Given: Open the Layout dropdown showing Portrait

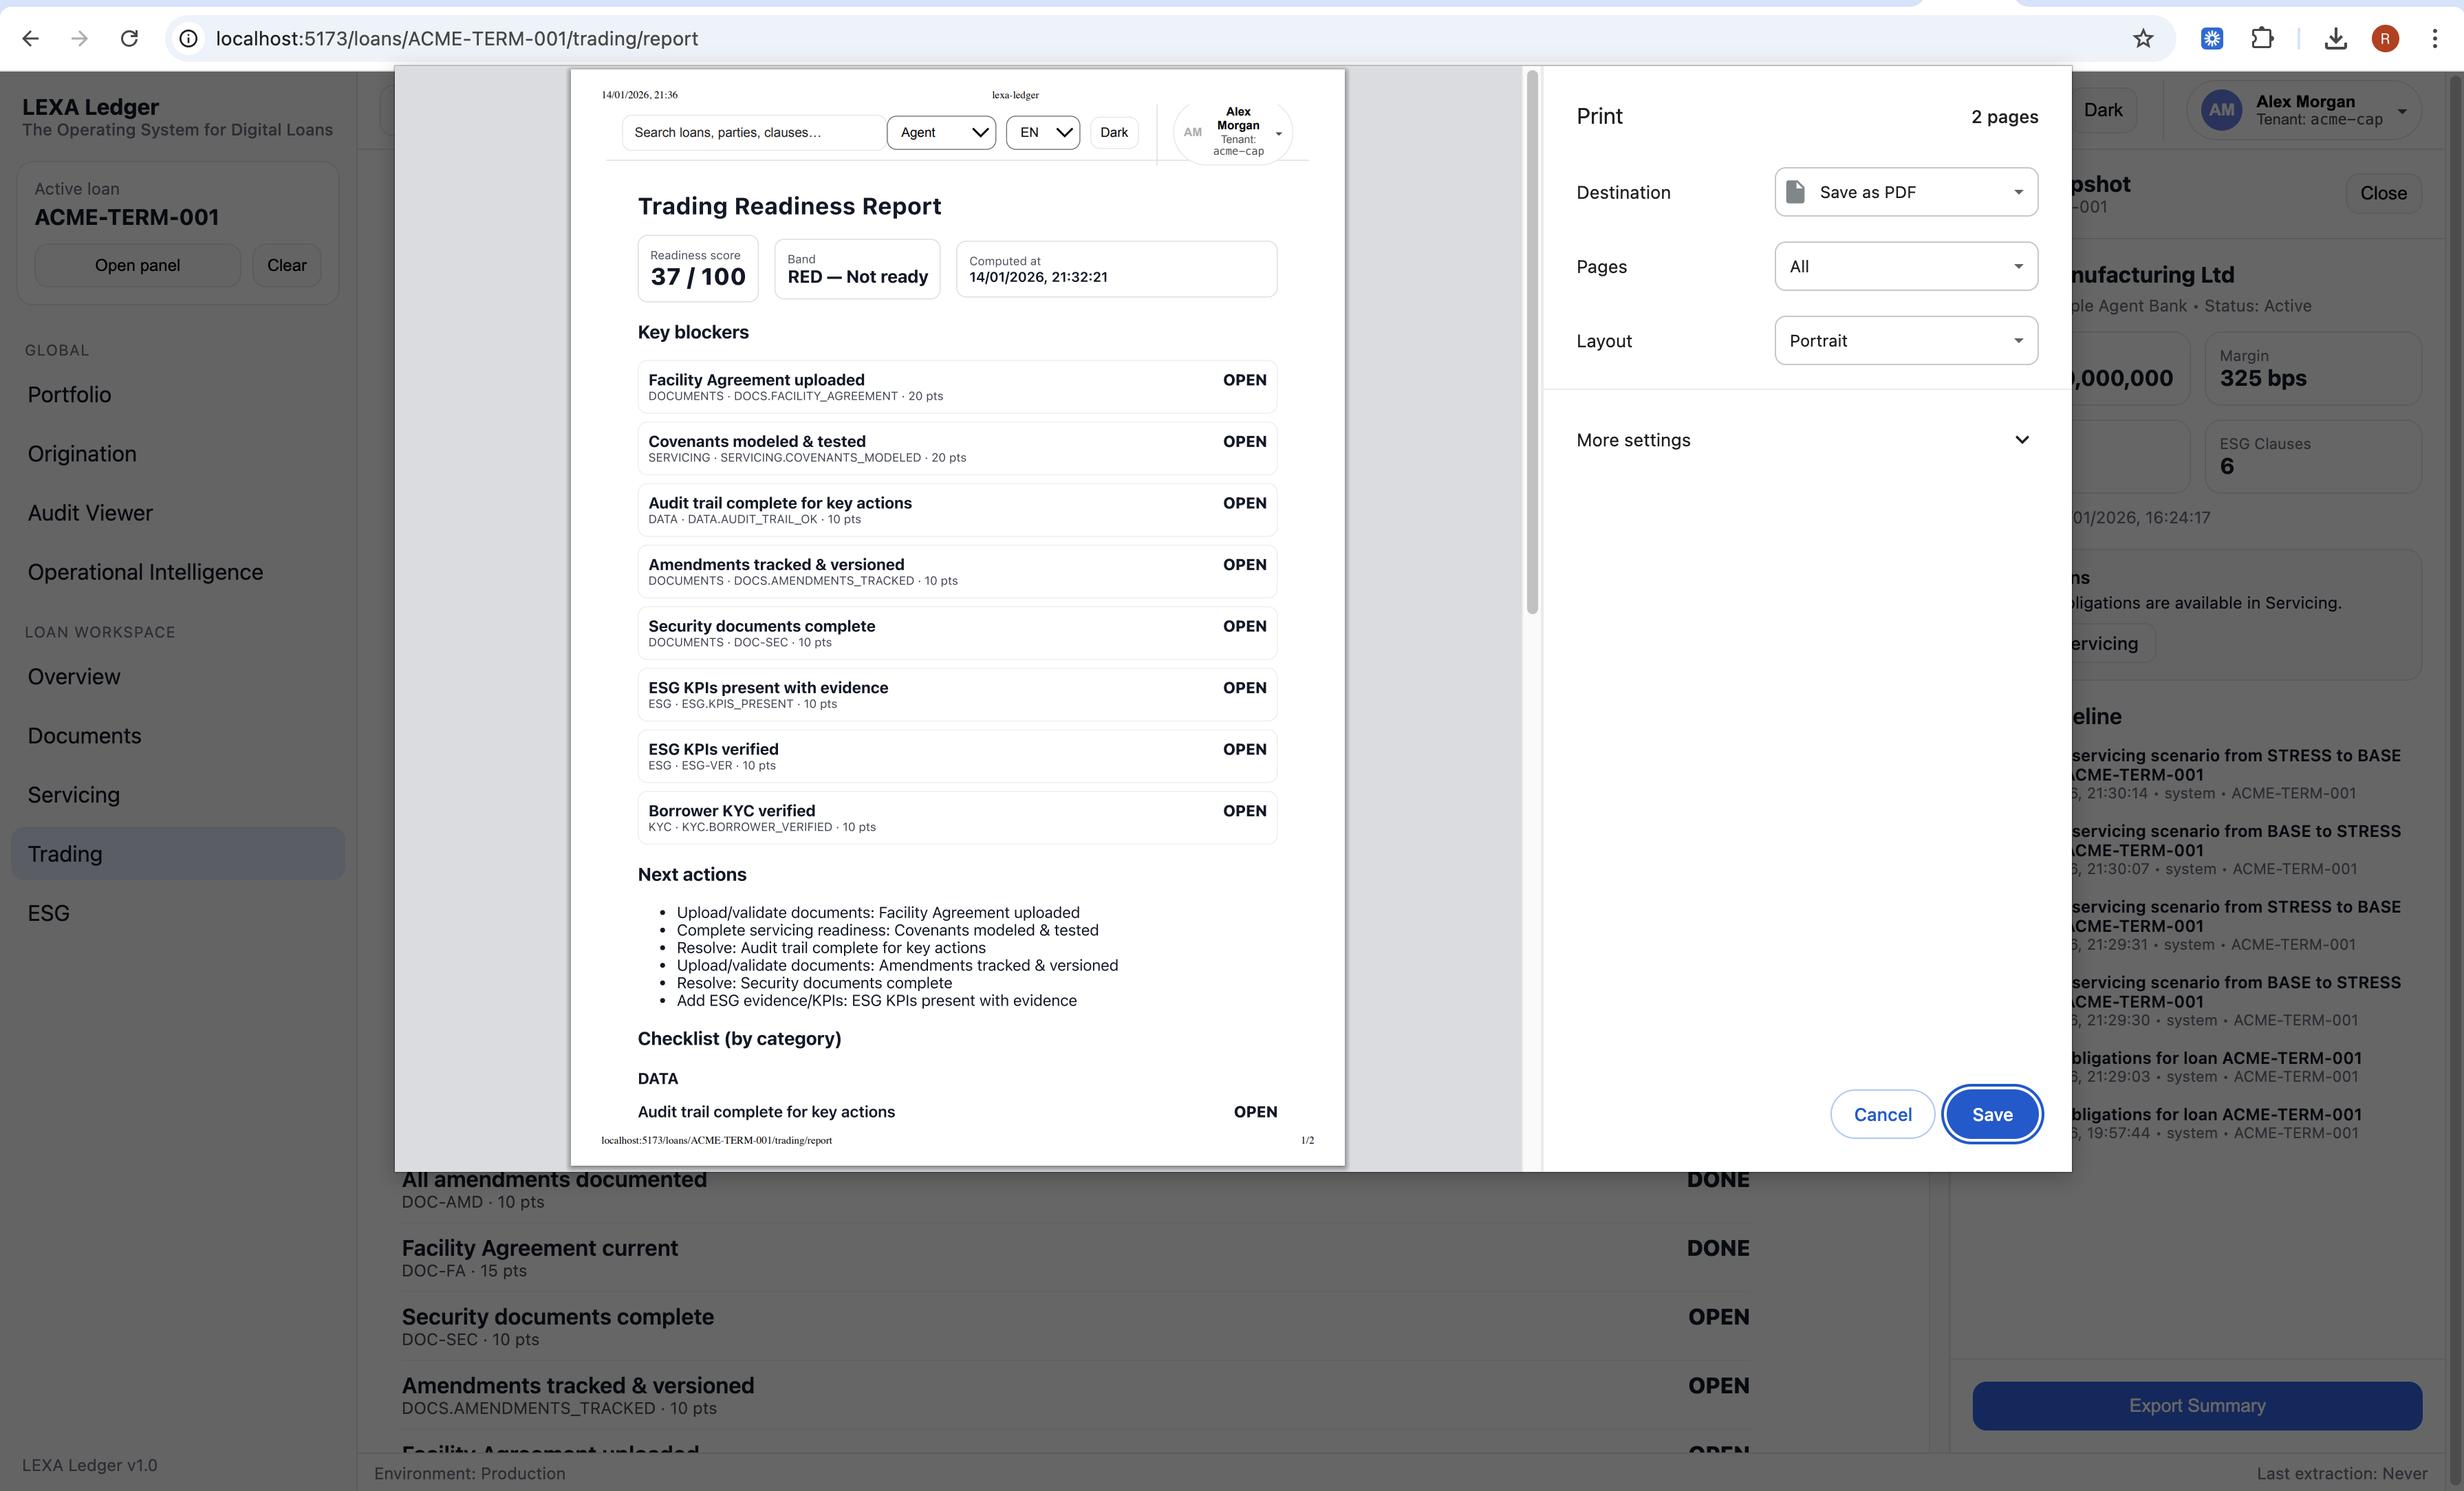Looking at the screenshot, I should 1905,340.
